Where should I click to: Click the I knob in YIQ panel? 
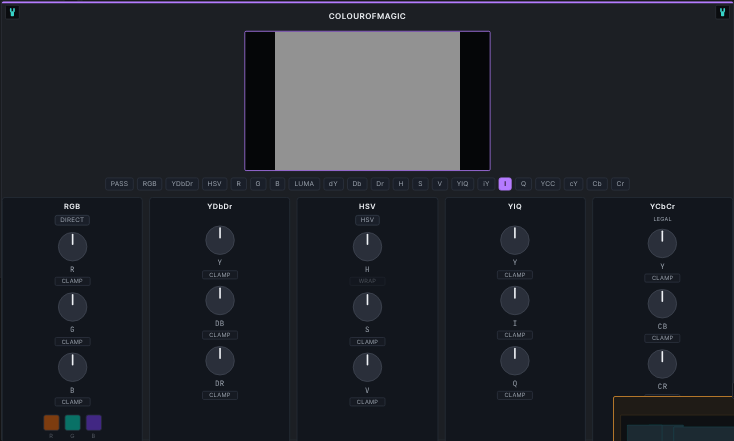pos(515,301)
